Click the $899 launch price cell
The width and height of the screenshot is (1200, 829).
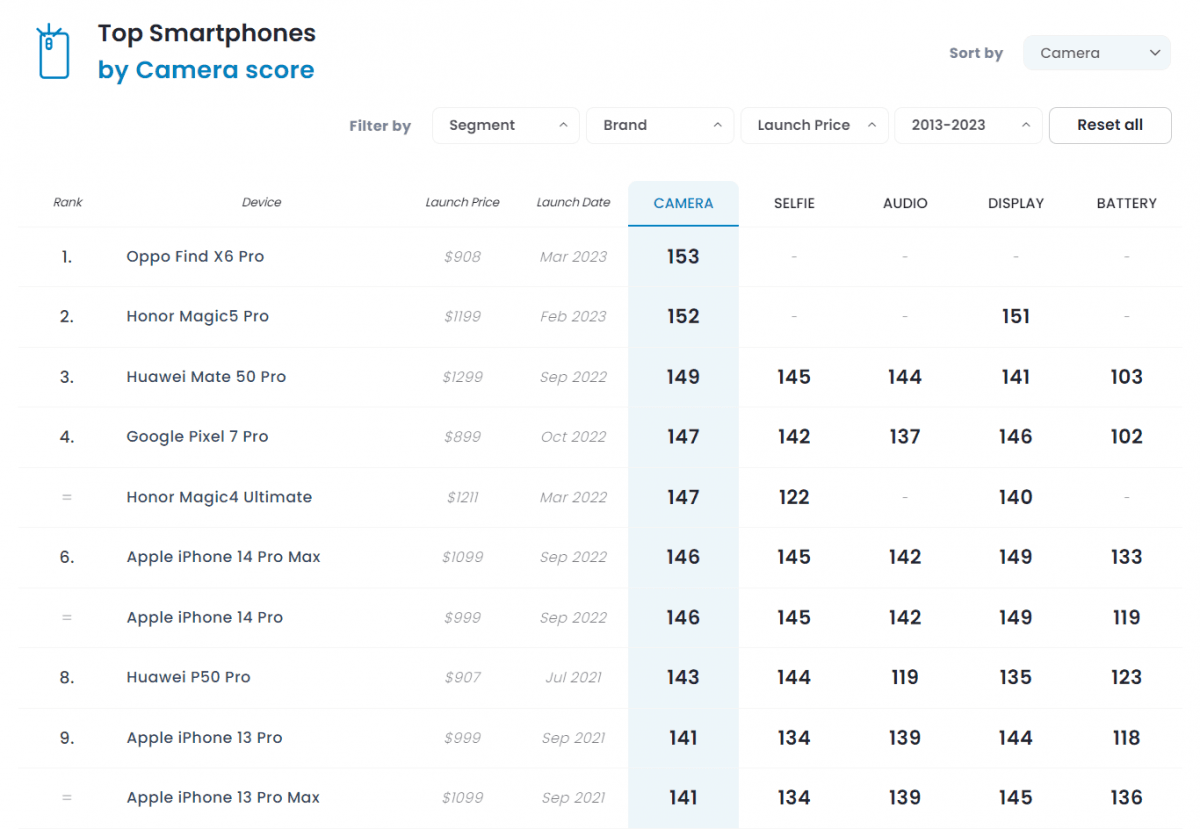pyautogui.click(x=462, y=436)
